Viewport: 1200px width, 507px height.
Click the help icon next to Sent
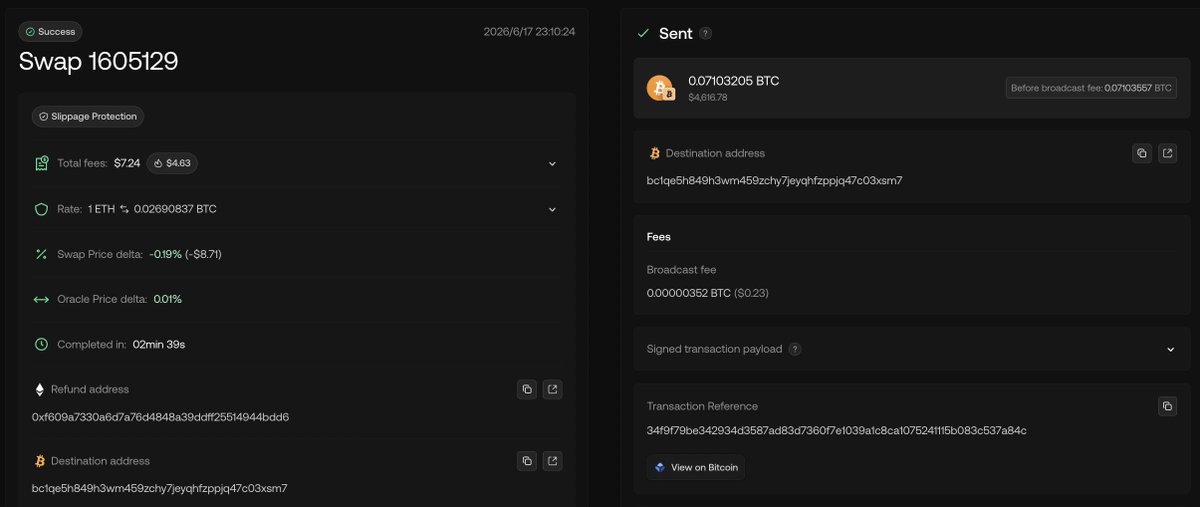point(706,33)
